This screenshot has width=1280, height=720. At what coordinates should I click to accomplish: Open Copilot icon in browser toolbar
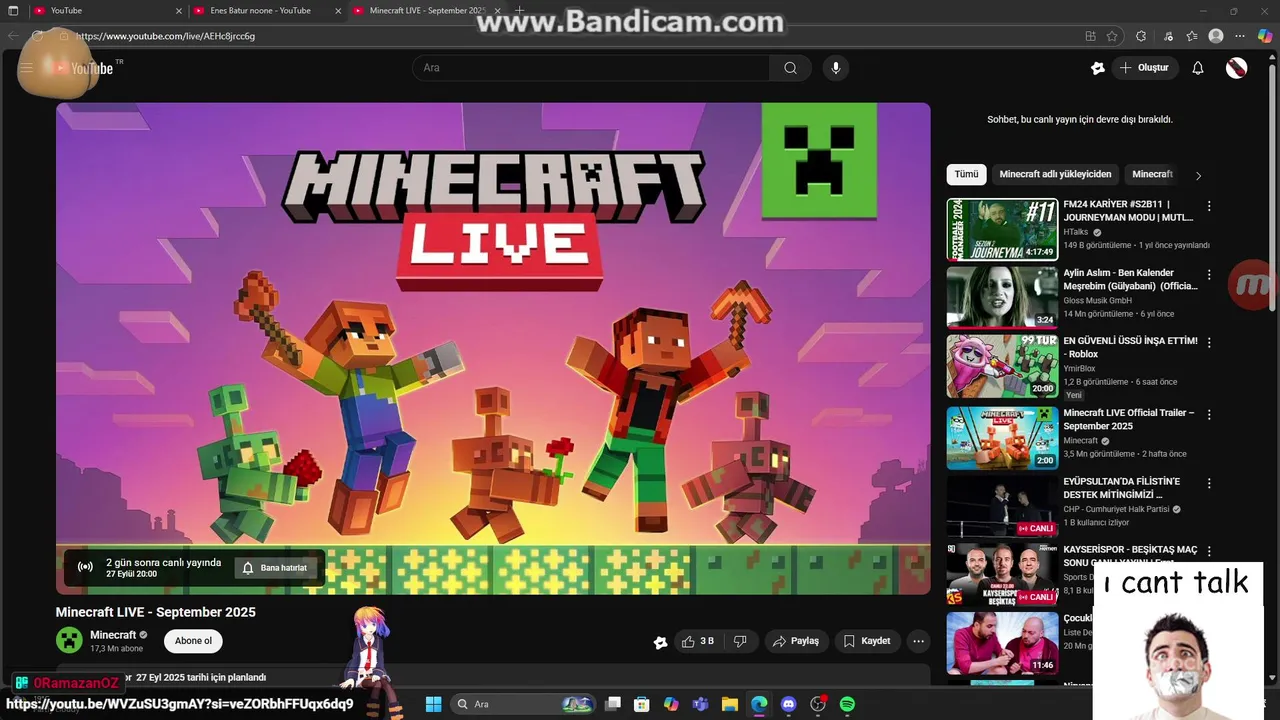[1264, 36]
